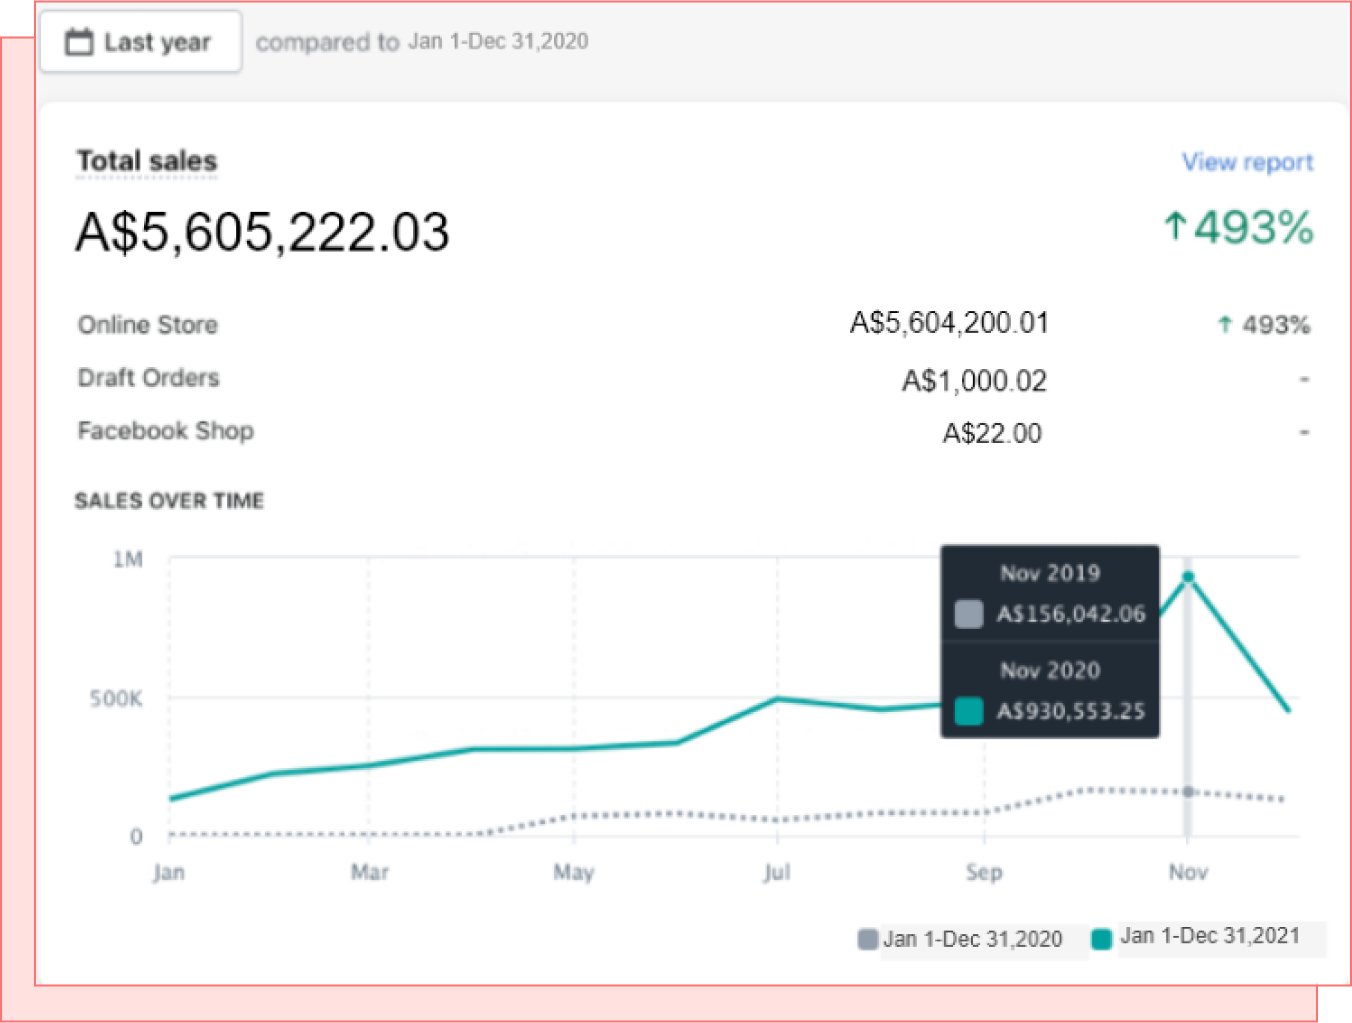Viewport: 1352px width, 1023px height.
Task: Select the A$22.00 Facebook Shop value
Action: tap(992, 433)
